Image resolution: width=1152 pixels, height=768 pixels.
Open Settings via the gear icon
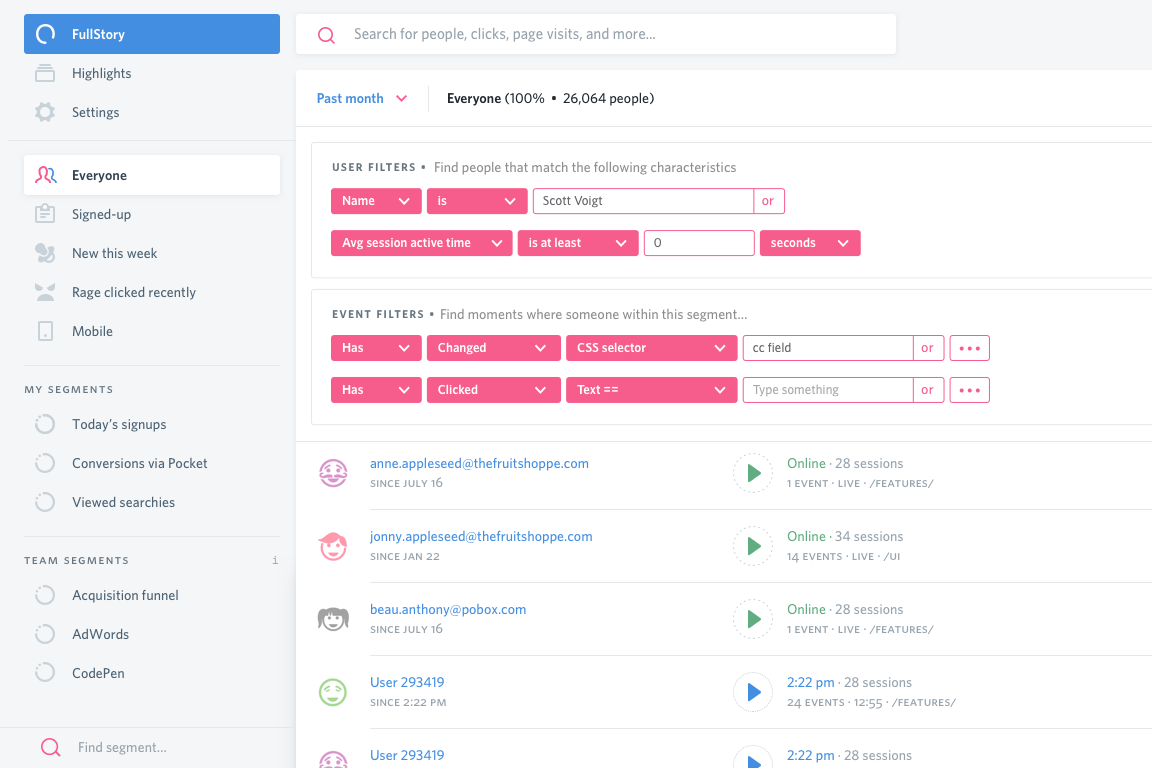pos(45,112)
